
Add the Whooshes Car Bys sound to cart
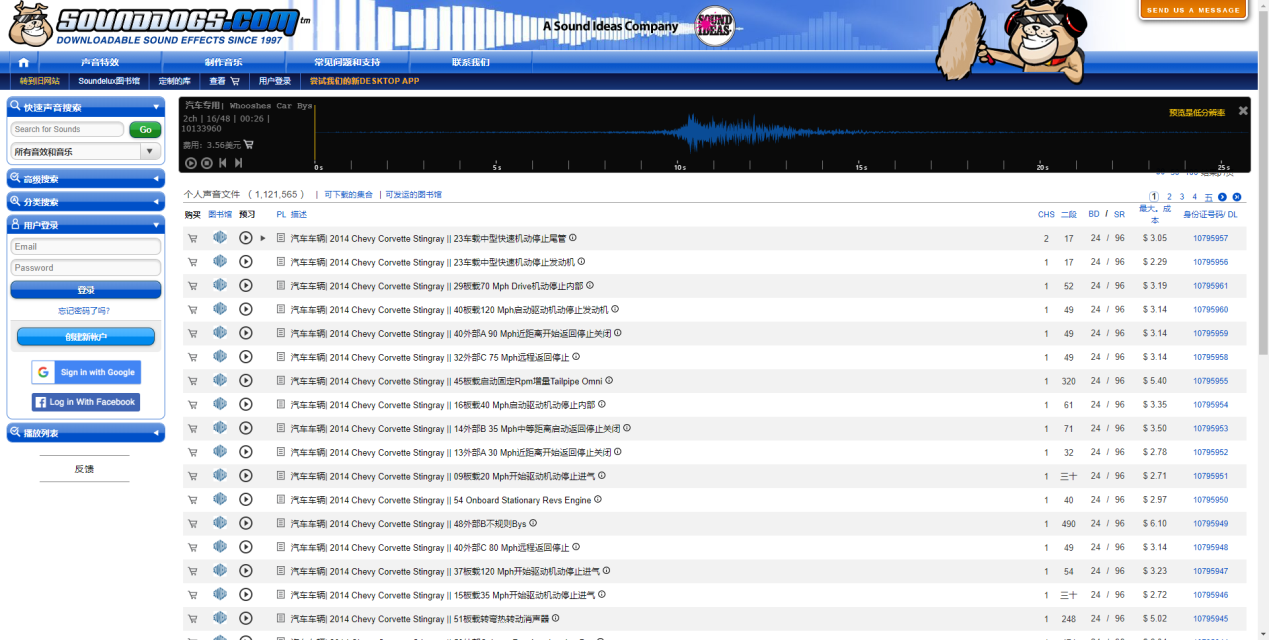tap(248, 145)
